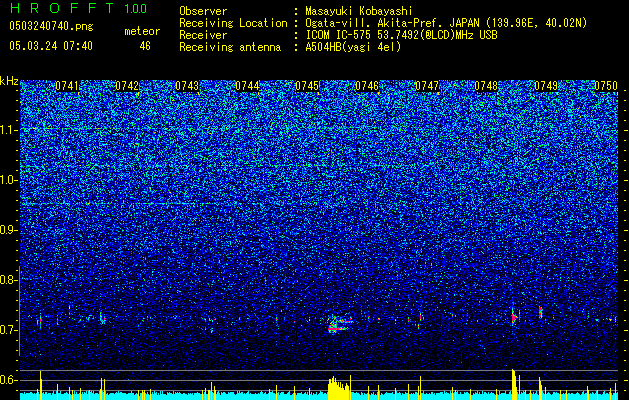Click the 0741 time marker
The image size is (629, 400).
(x=67, y=86)
